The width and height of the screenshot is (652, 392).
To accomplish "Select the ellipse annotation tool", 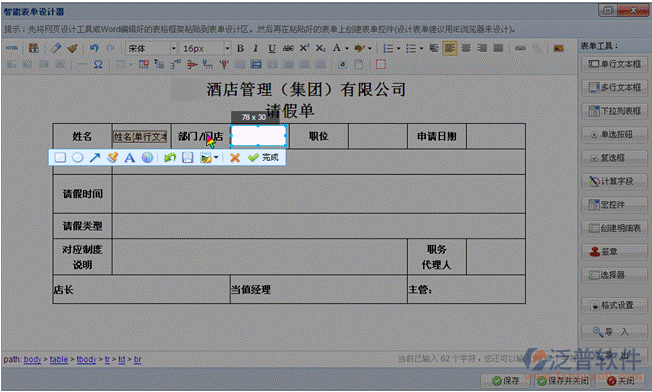I will pyautogui.click(x=78, y=158).
